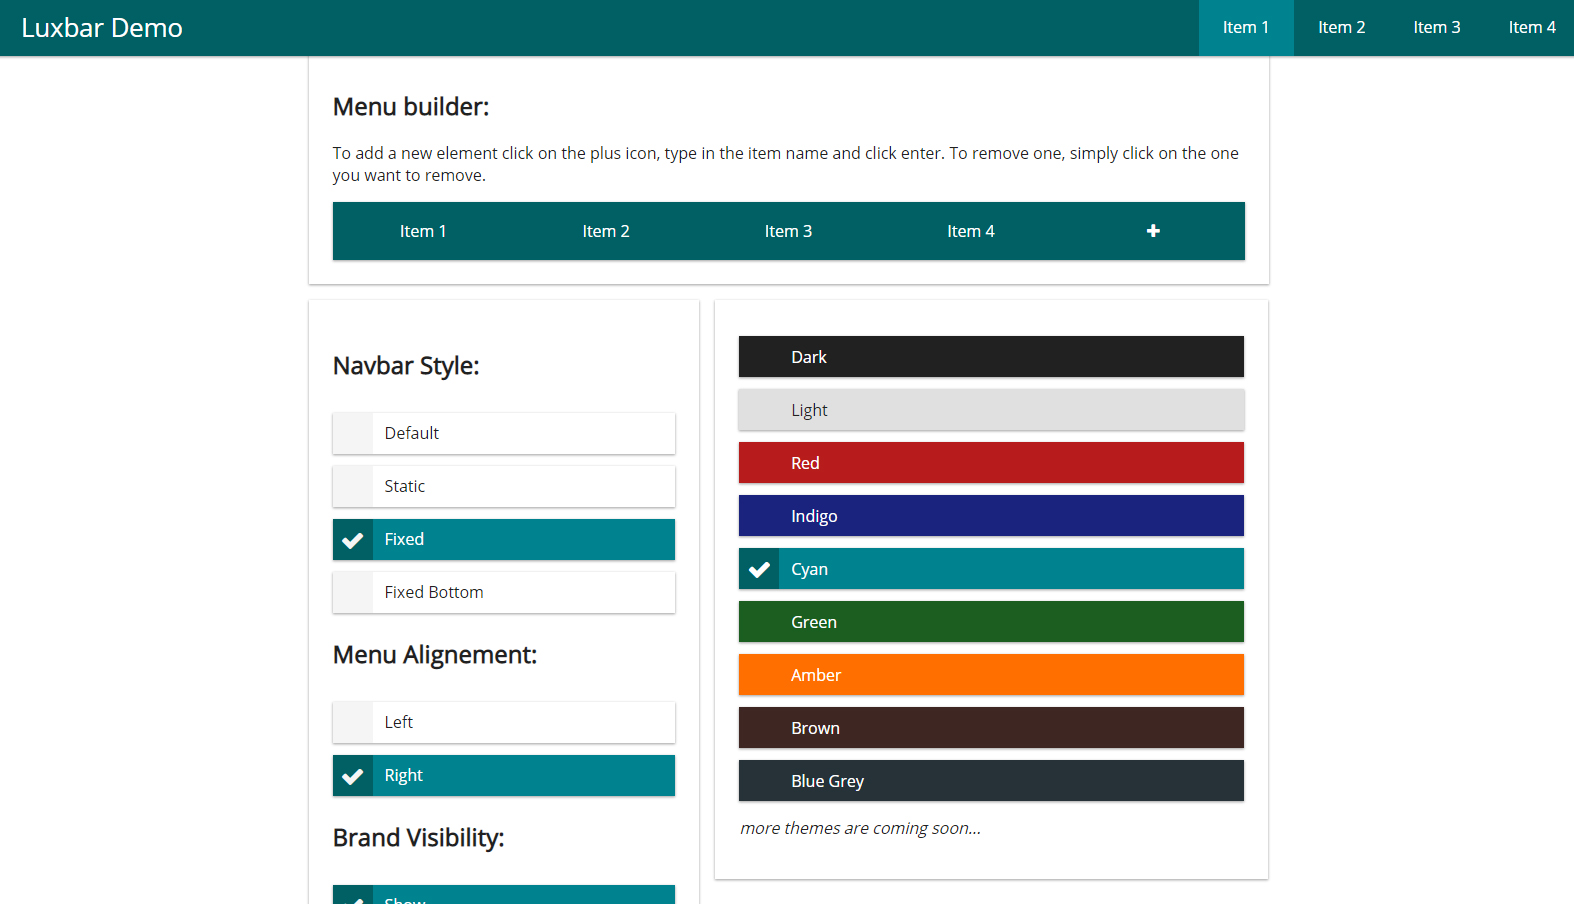1574x904 pixels.
Task: Remove Item 4 from the menu builder
Action: tap(970, 231)
